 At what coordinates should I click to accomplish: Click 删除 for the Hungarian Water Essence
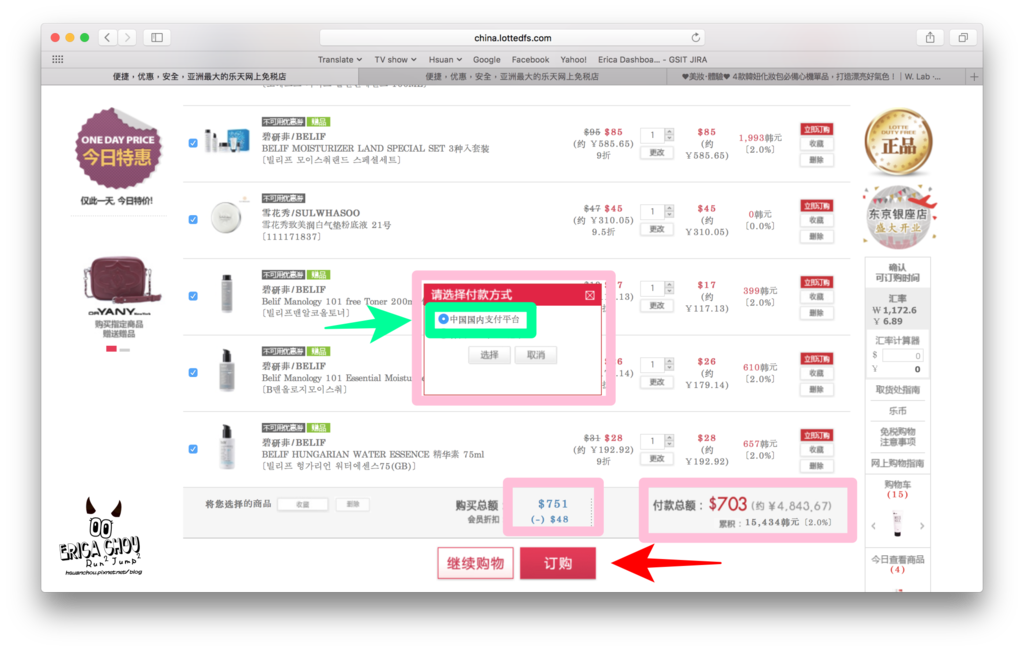pos(817,466)
